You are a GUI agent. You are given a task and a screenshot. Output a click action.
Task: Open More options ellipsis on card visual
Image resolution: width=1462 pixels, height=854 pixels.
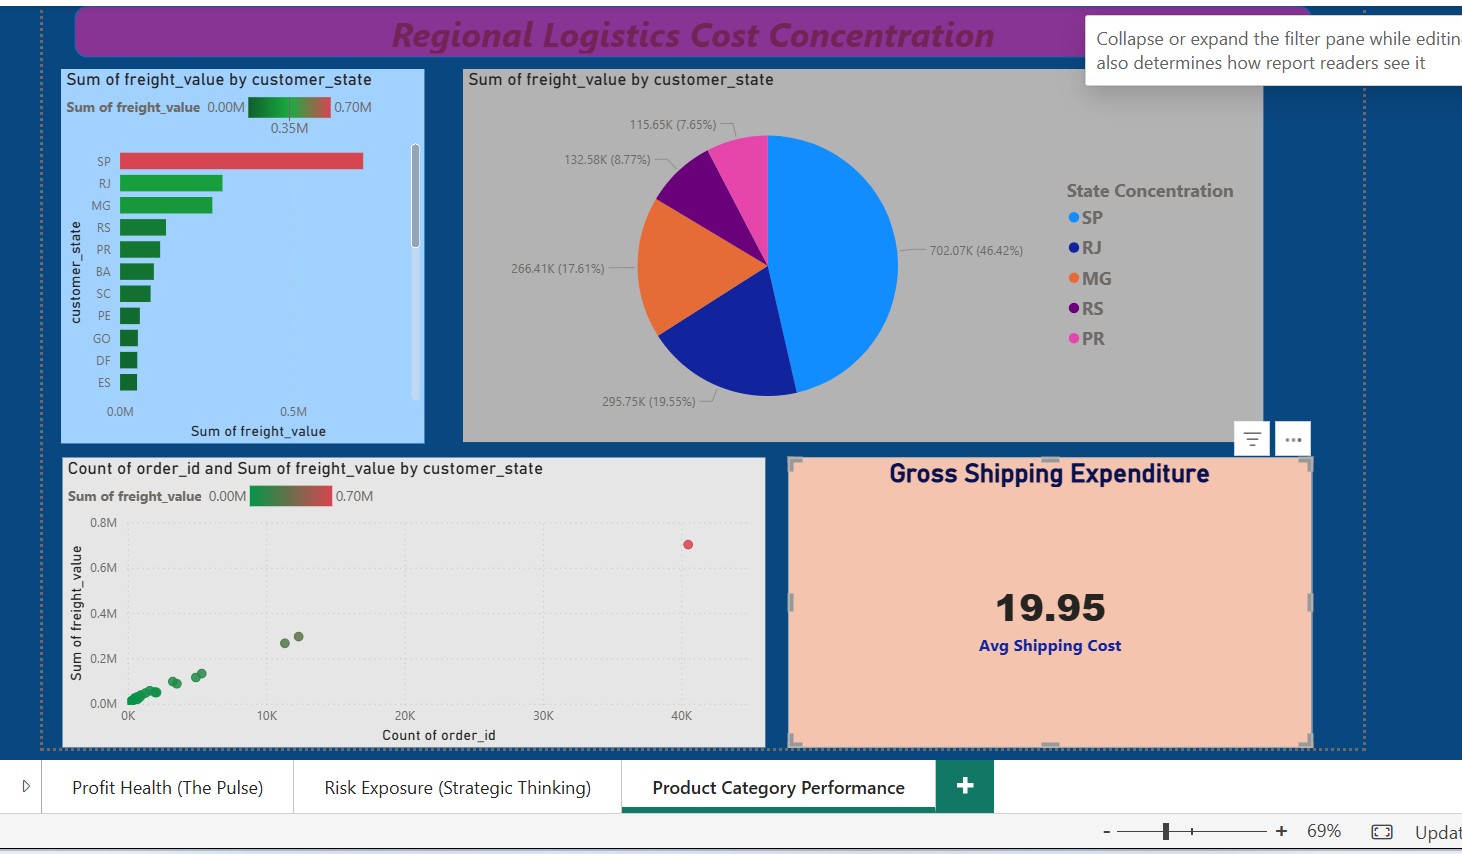pos(1293,439)
